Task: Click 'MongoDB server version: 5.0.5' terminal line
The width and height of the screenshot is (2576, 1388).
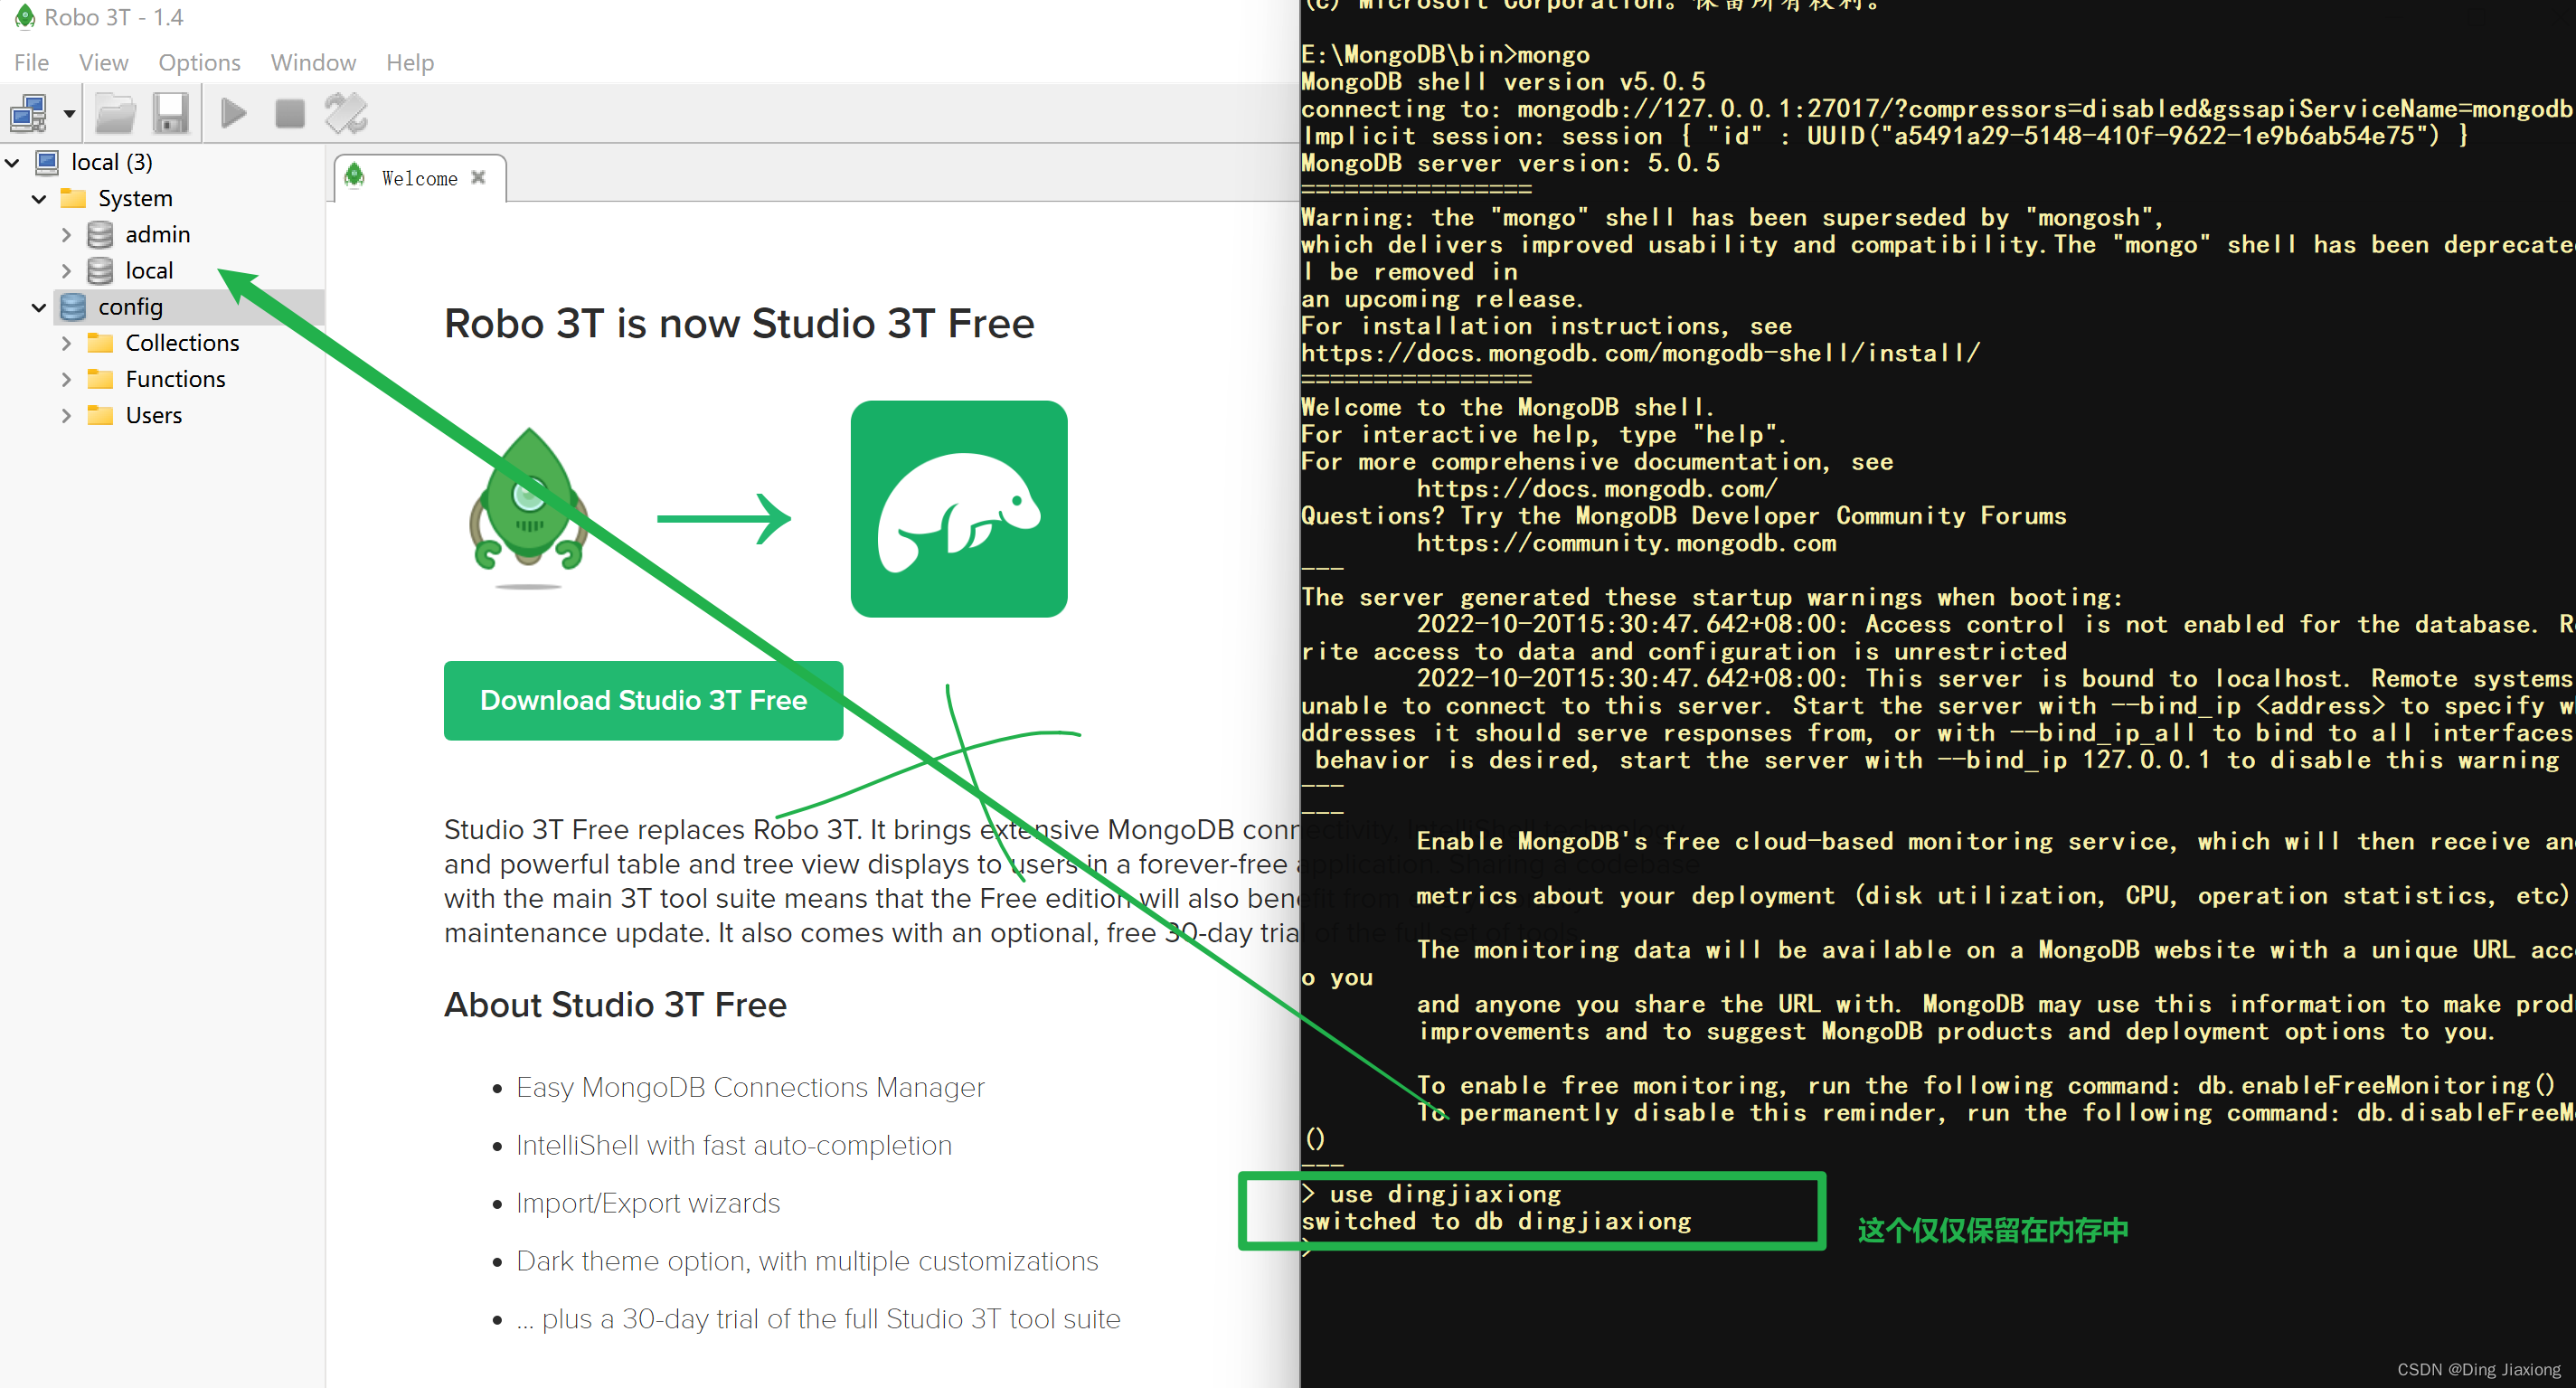Action: click(x=1510, y=163)
